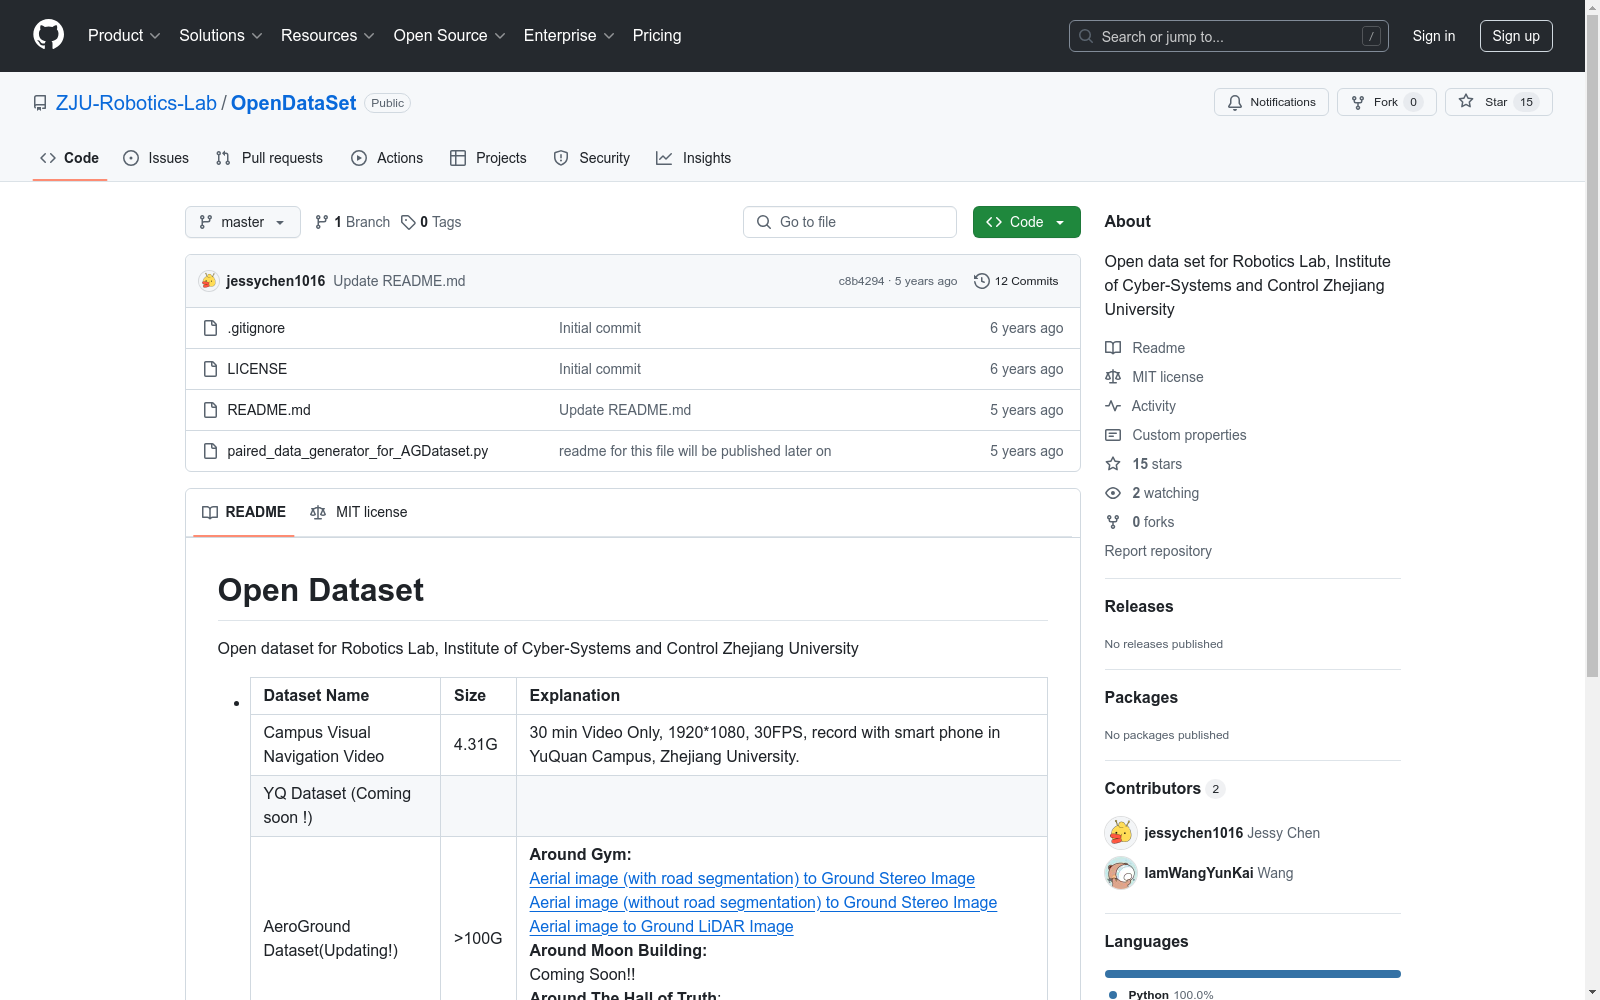This screenshot has height=1000, width=1600.
Task: Click the fork icon in Fork button
Action: [x=1358, y=102]
